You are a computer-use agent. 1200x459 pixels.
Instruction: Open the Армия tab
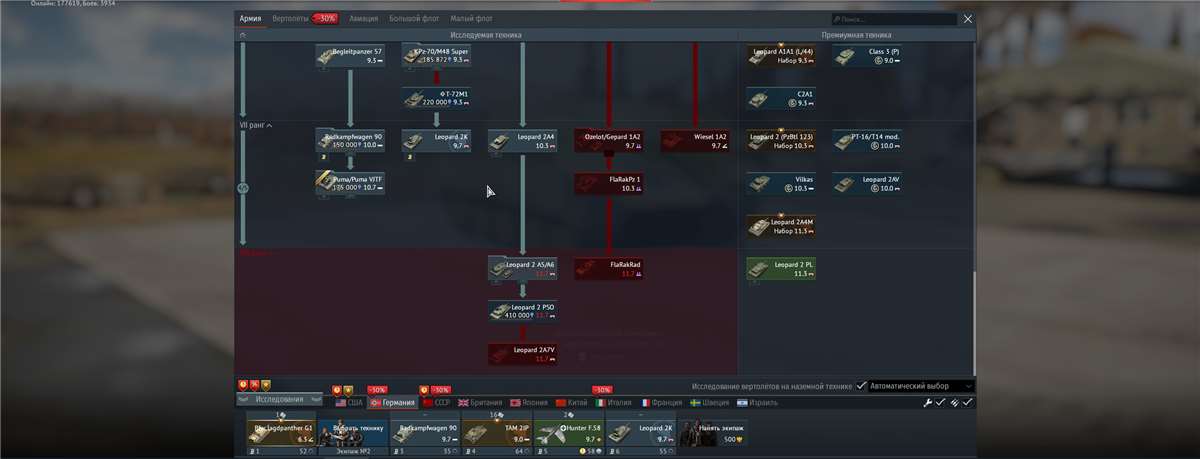point(250,18)
